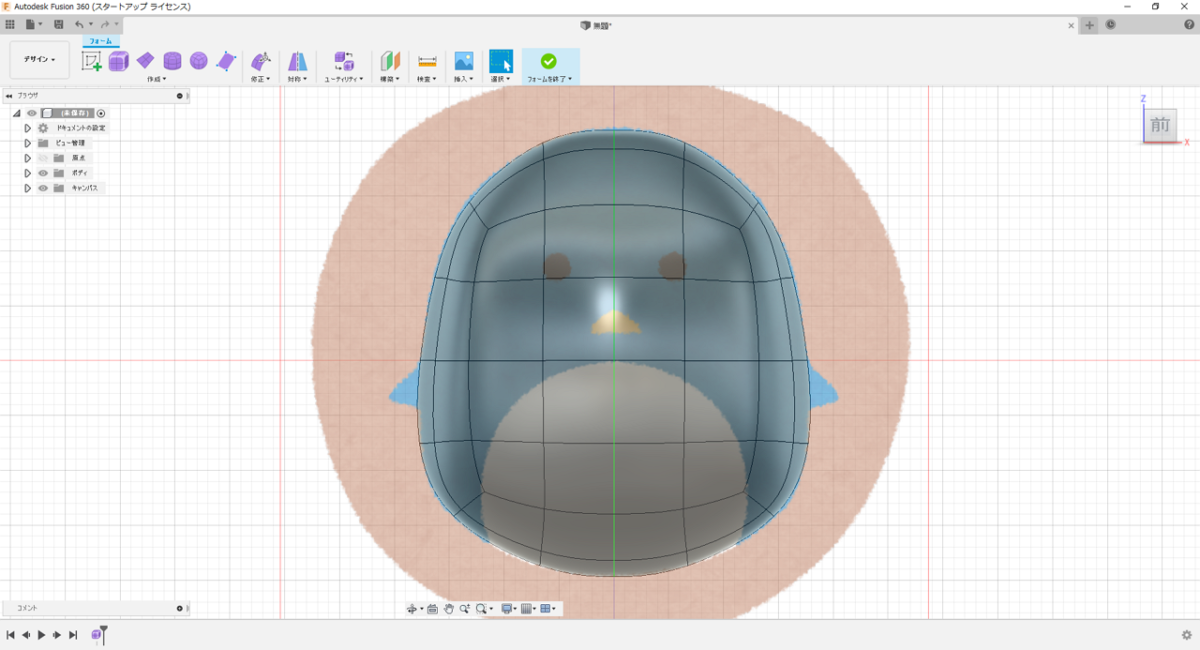This screenshot has height=650, width=1200.
Task: Open the File menu document icon
Action: point(32,24)
